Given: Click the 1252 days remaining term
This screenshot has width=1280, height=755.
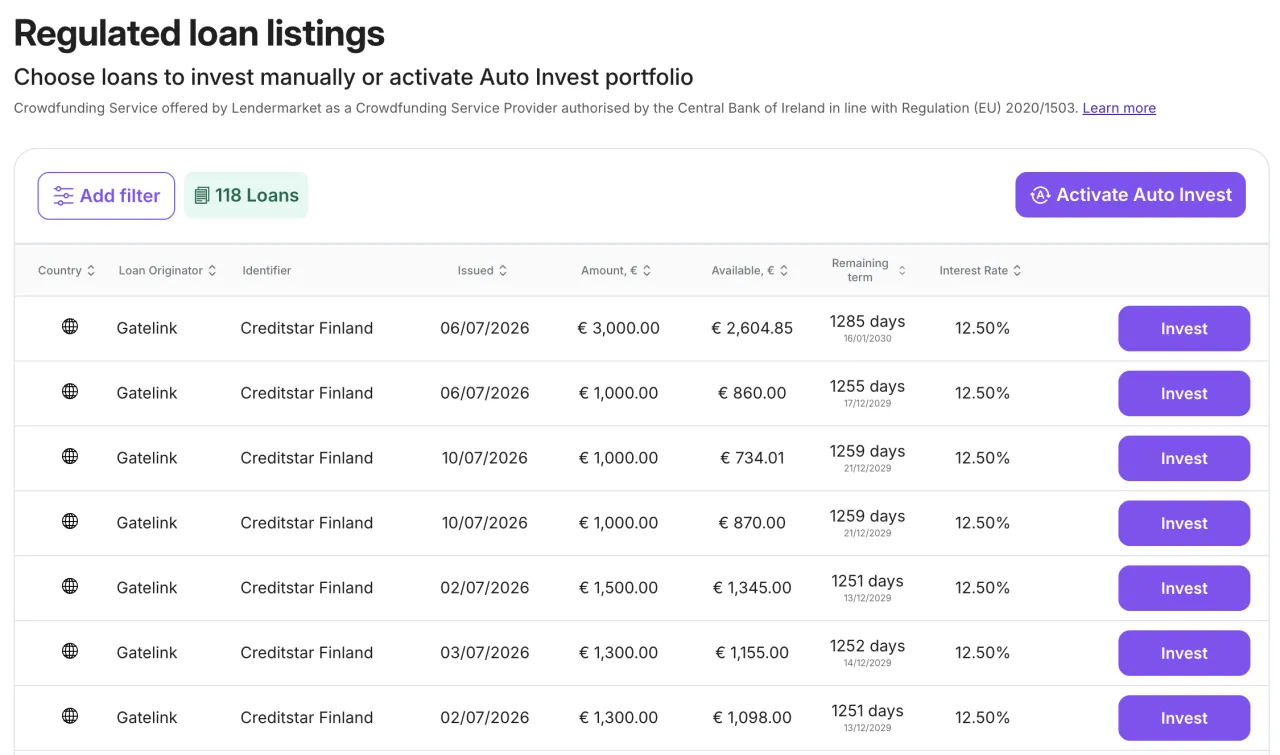Looking at the screenshot, I should [867, 647].
